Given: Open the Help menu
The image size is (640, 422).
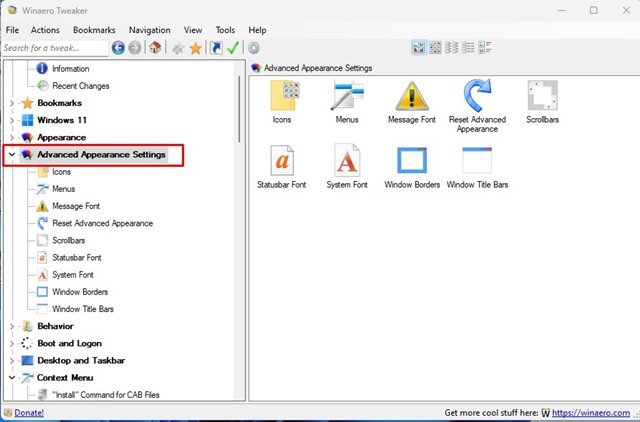Looking at the screenshot, I should [x=257, y=30].
